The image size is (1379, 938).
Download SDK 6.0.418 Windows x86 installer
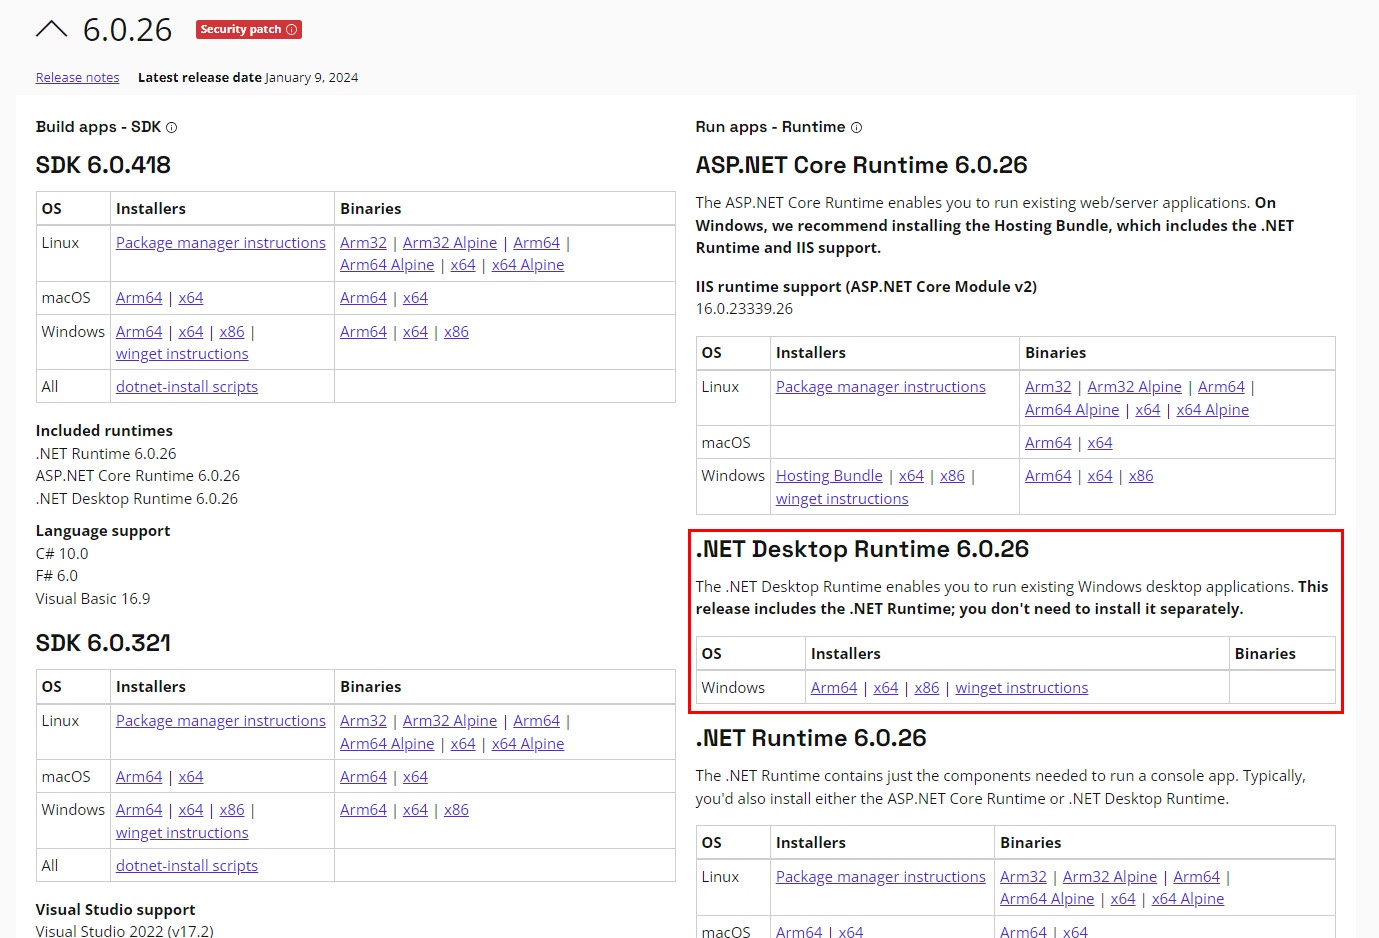232,332
